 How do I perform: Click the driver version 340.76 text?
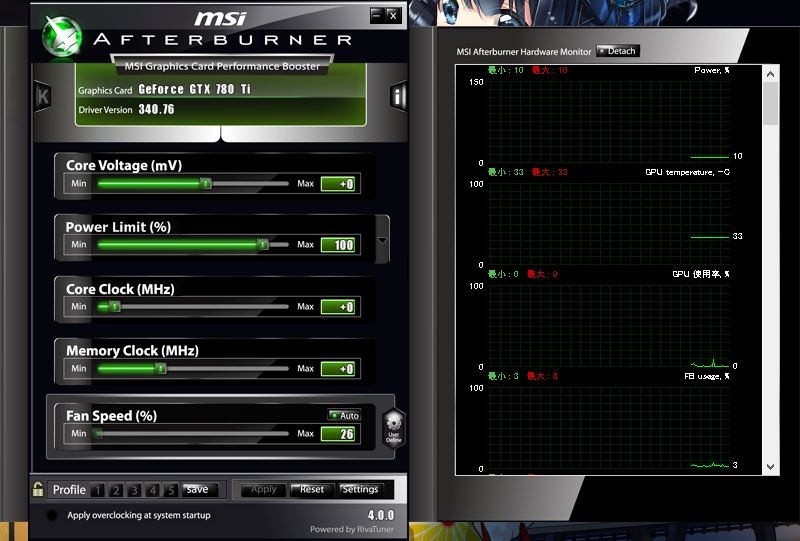[x=156, y=109]
